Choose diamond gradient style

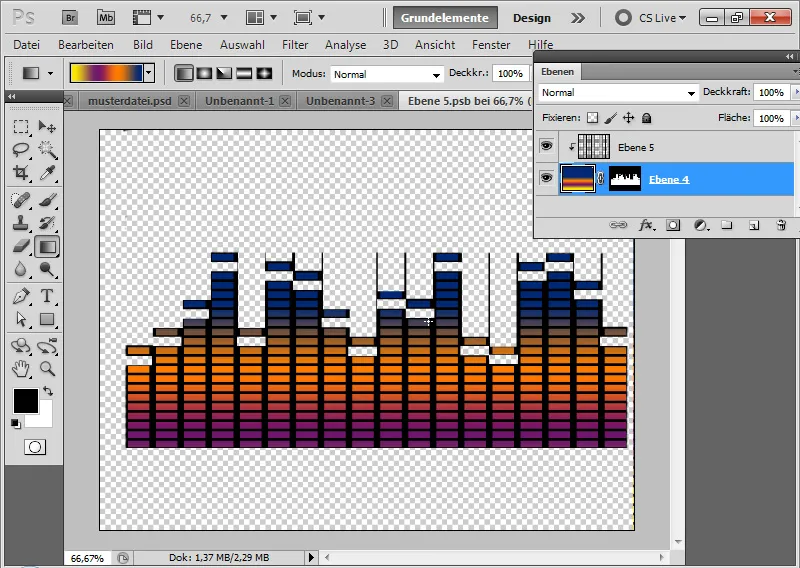(x=264, y=73)
